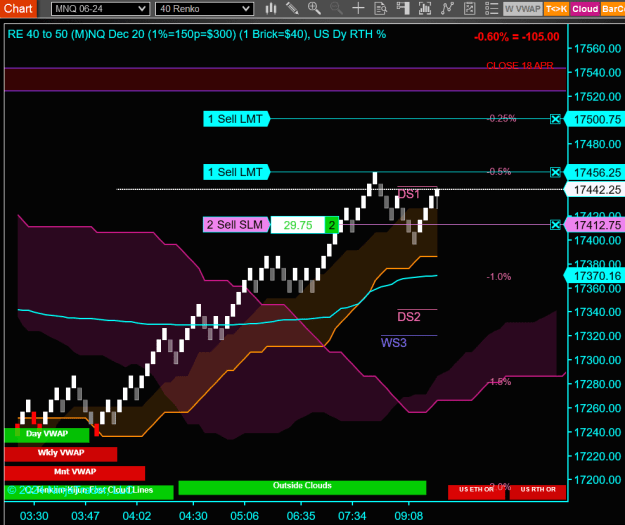Click the 17456.25 price axis marker
The width and height of the screenshot is (625, 525).
click(x=596, y=173)
